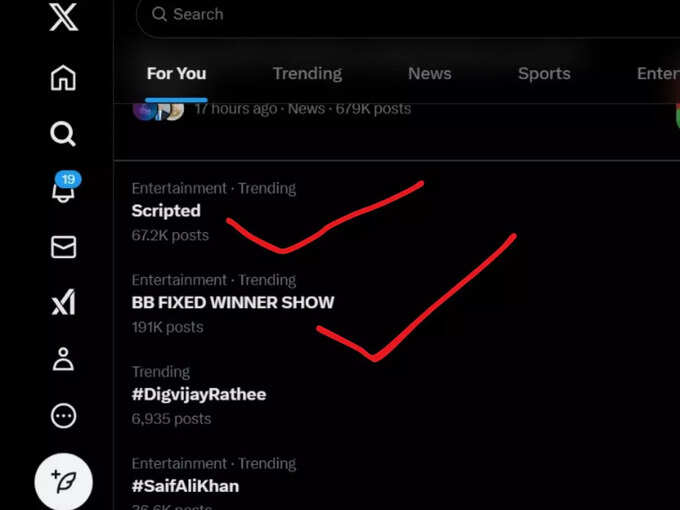The image size is (680, 510).
Task: Open Grok xI icon in sidebar
Action: pos(63,302)
